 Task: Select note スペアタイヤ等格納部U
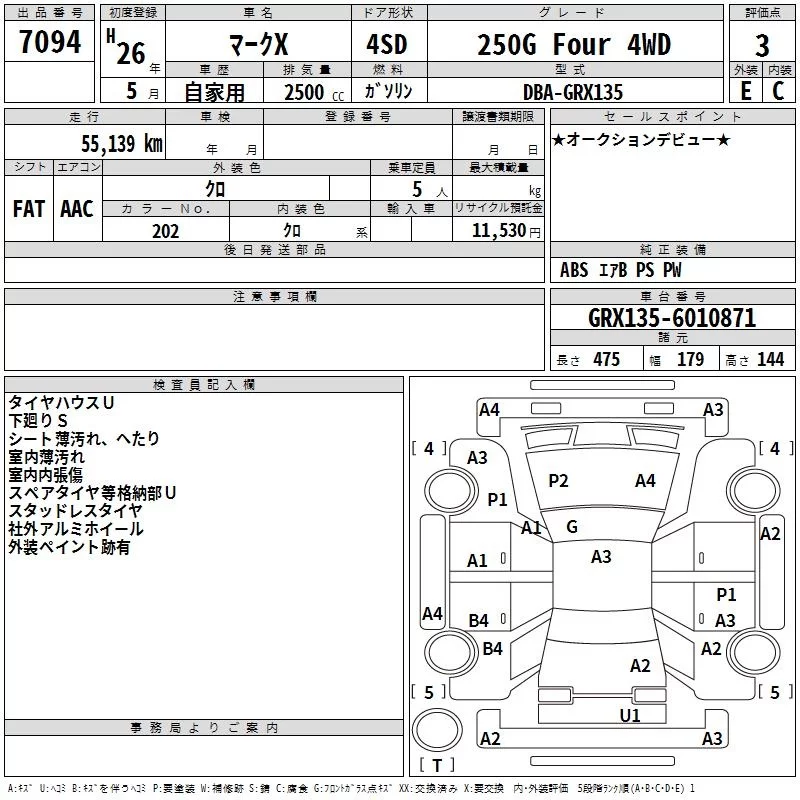tap(92, 493)
